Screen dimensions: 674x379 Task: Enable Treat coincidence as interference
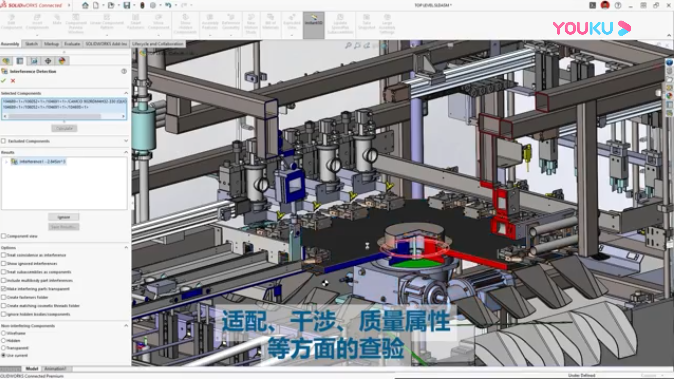click(3, 255)
